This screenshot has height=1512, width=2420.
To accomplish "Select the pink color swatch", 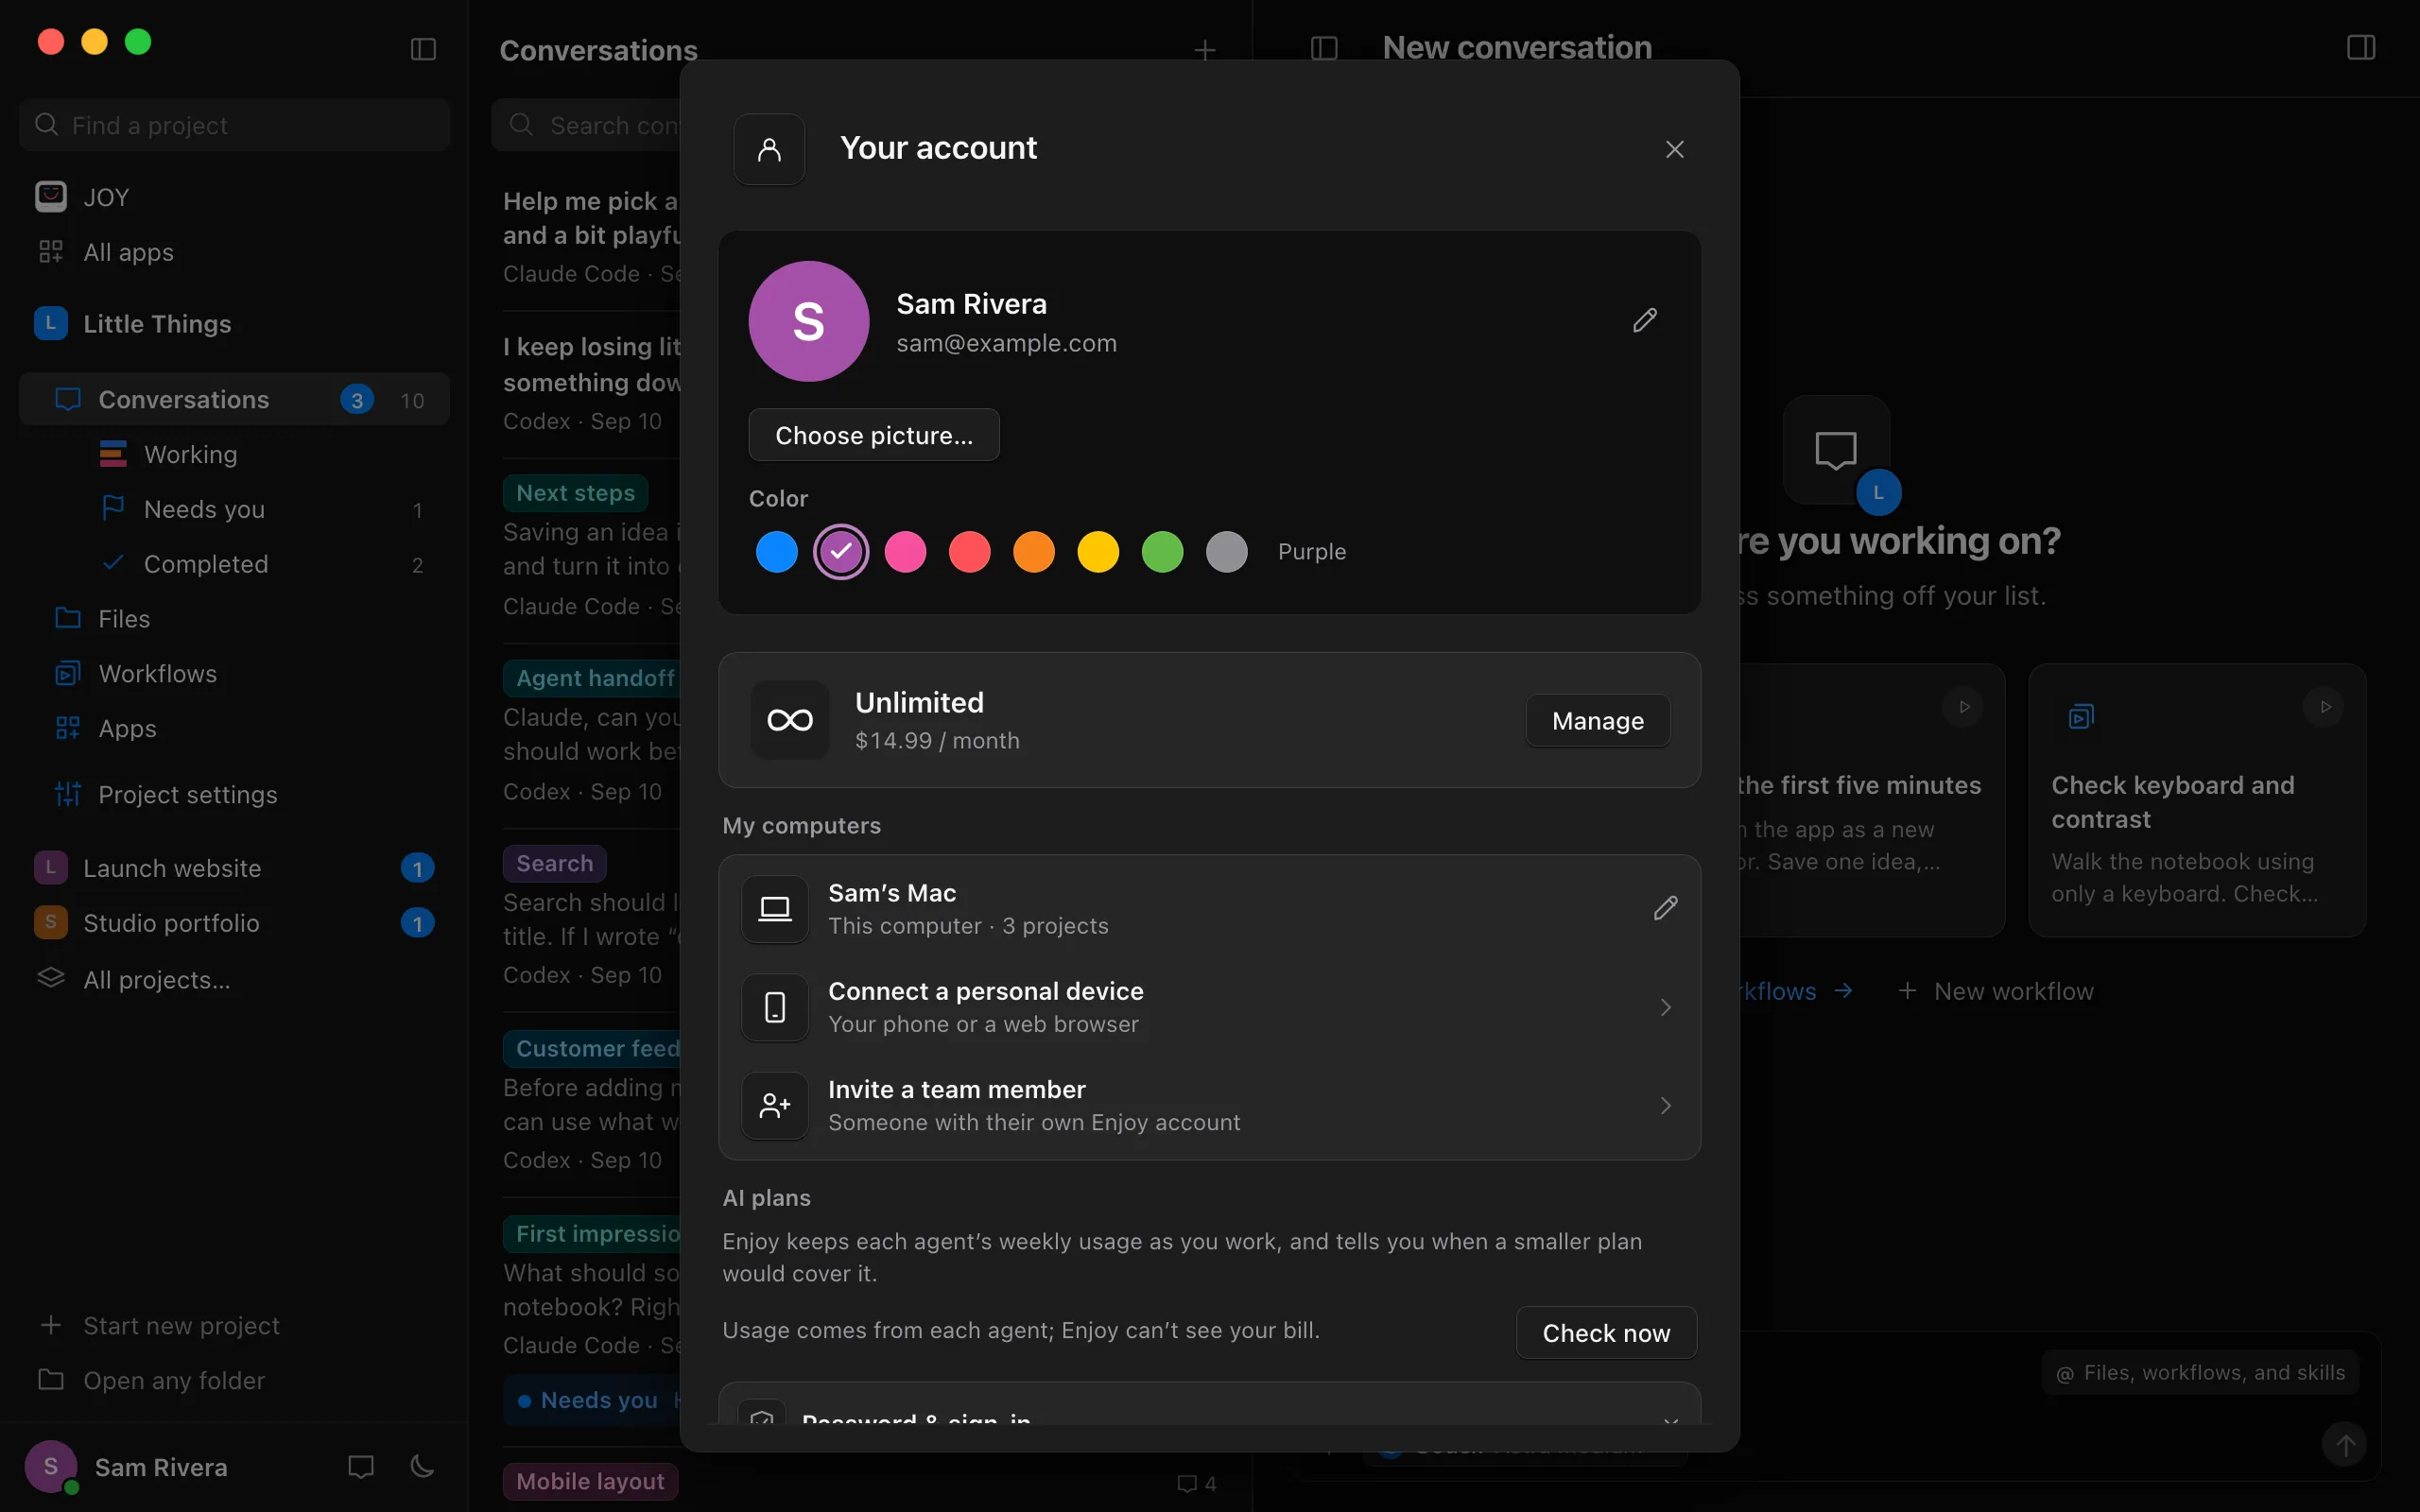I will (905, 552).
